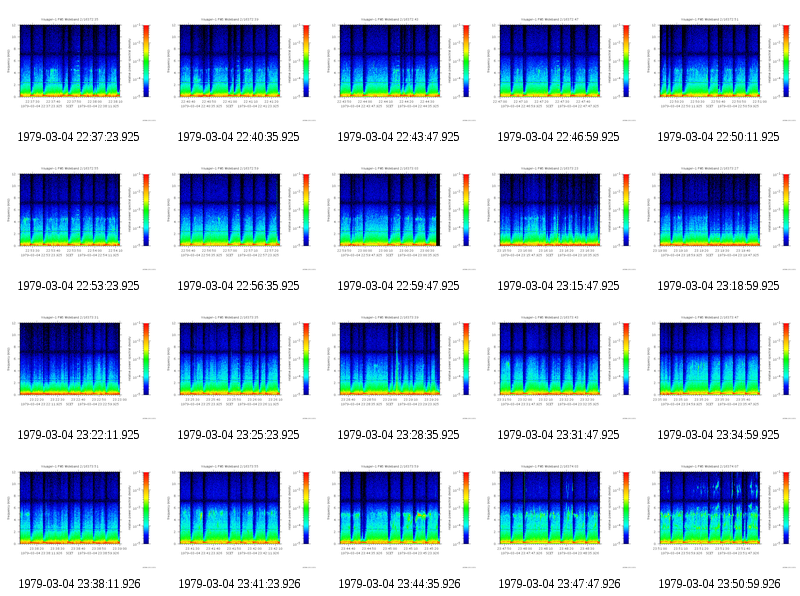Screen dimensions: 800x596
Task: Click caption text '1979-03-04 22:56:35.925'
Action: [238, 286]
